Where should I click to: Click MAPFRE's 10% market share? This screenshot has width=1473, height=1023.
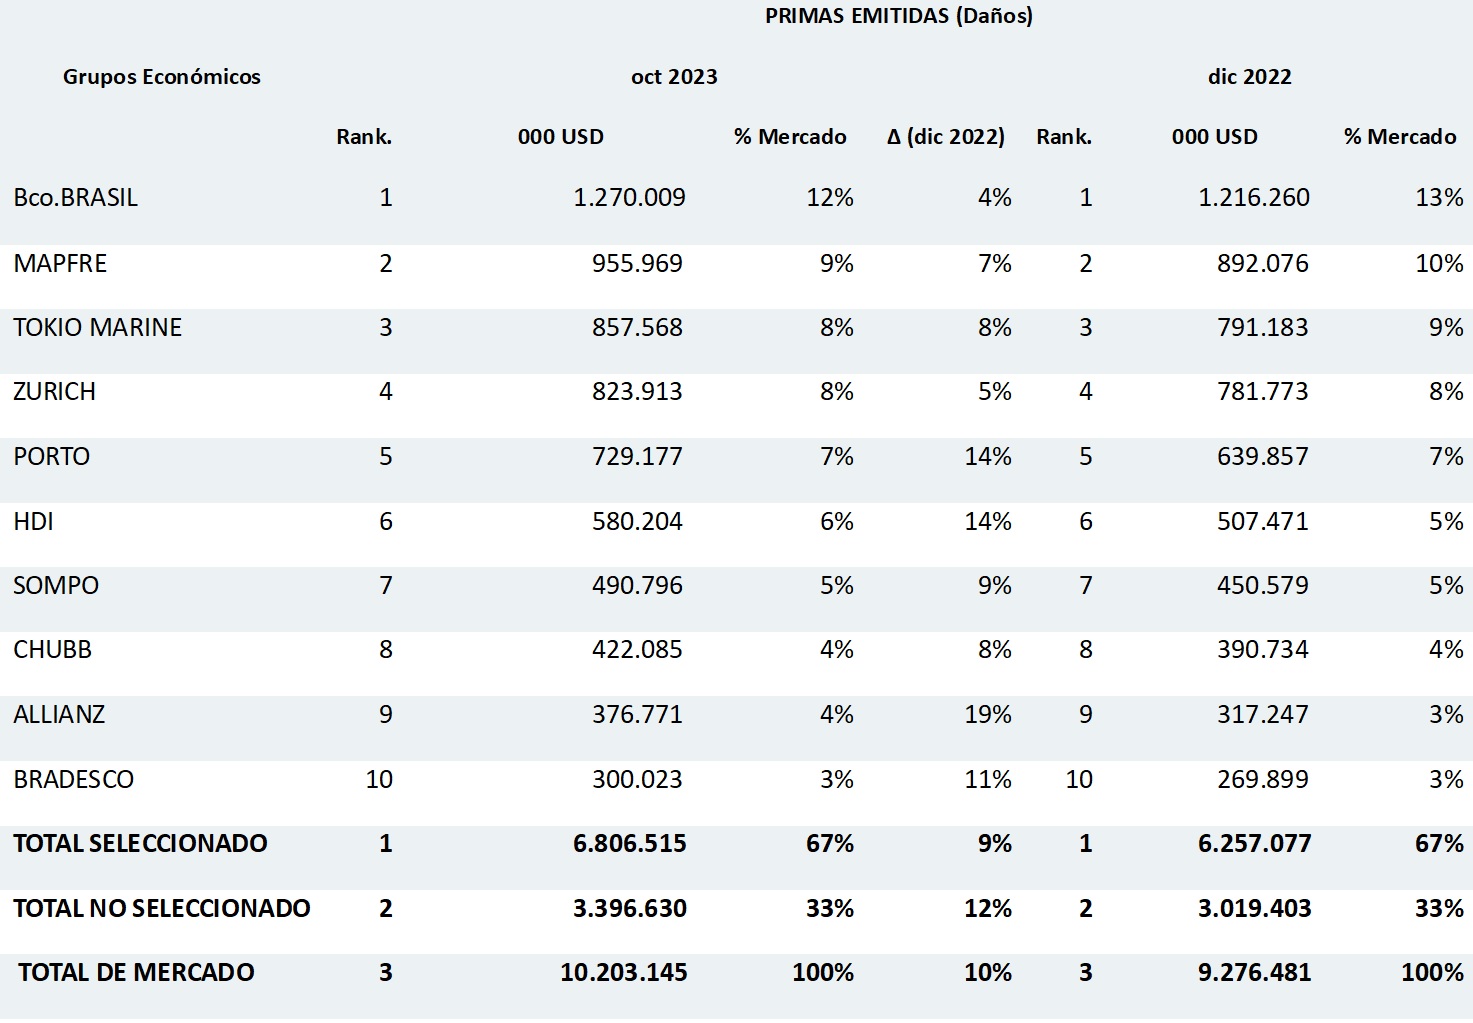1440,264
